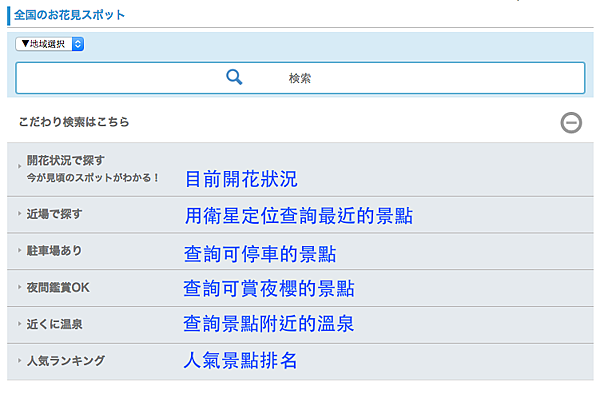The image size is (600, 394).
Task: Click the magnifying glass search icon
Action: 234,77
